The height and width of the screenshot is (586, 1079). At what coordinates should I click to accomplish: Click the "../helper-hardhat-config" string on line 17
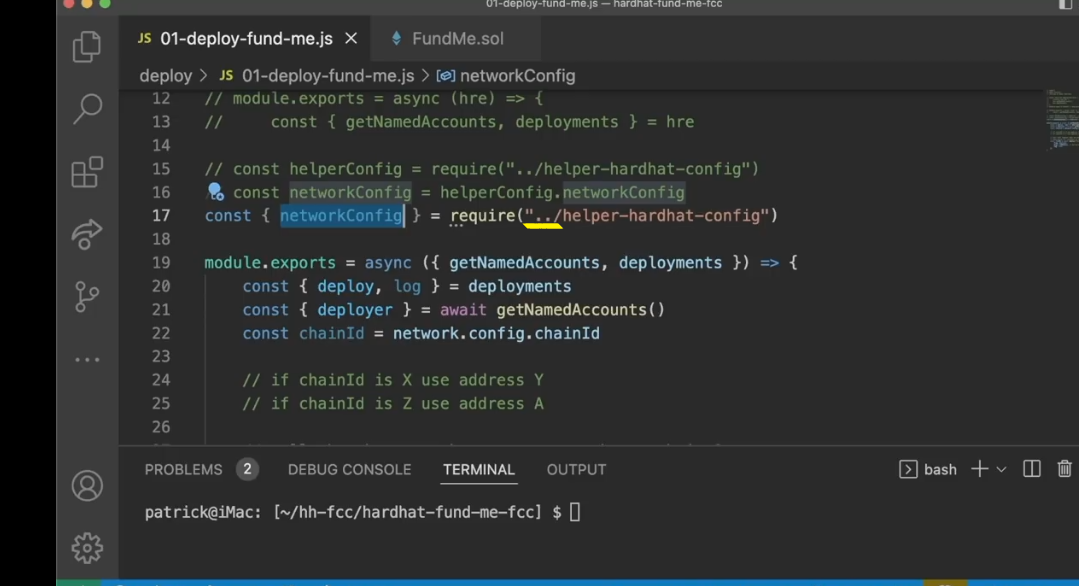(x=648, y=215)
